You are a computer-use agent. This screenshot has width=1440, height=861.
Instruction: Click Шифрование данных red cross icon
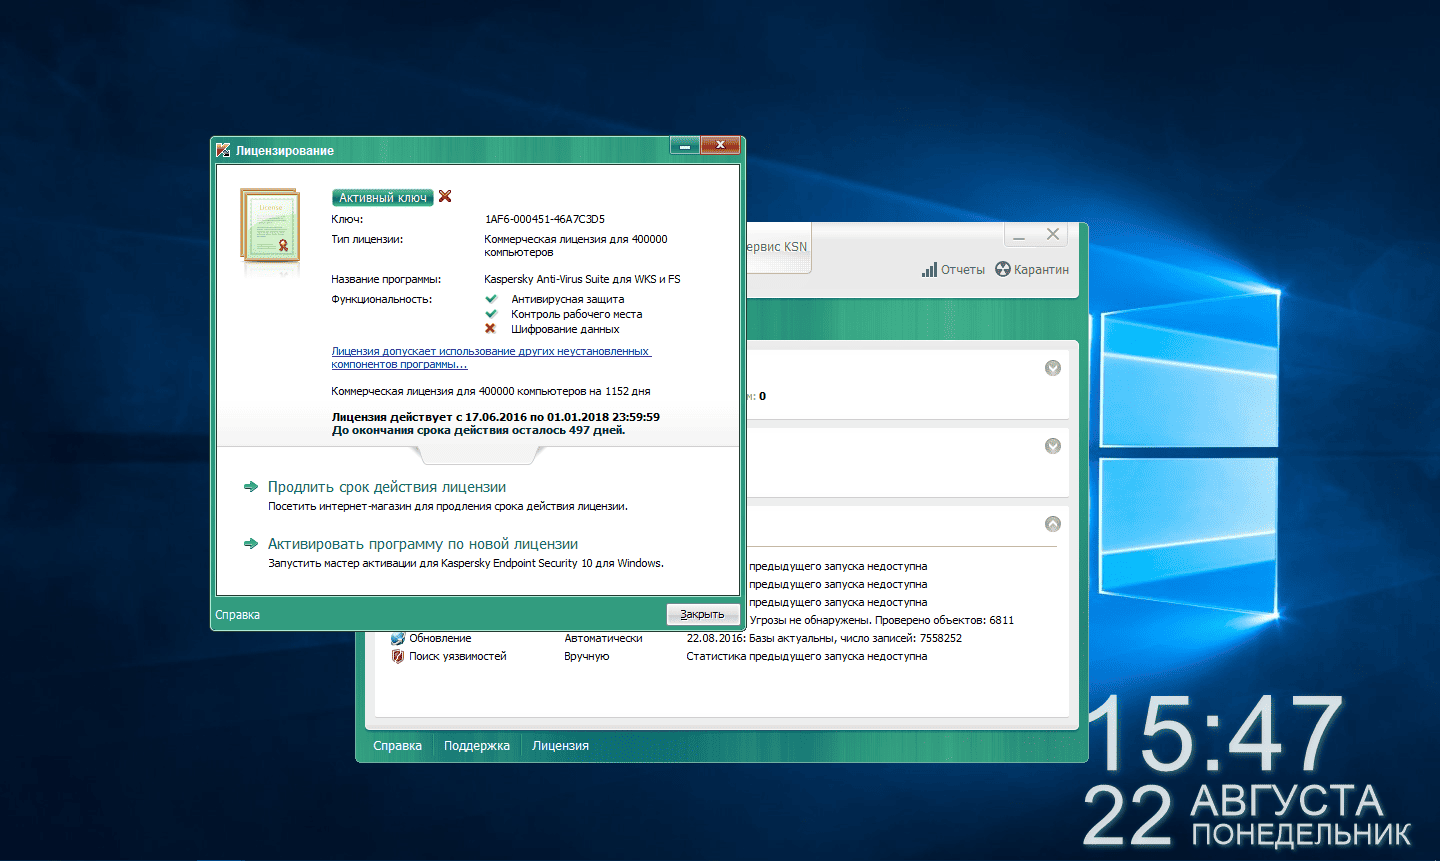coord(490,329)
